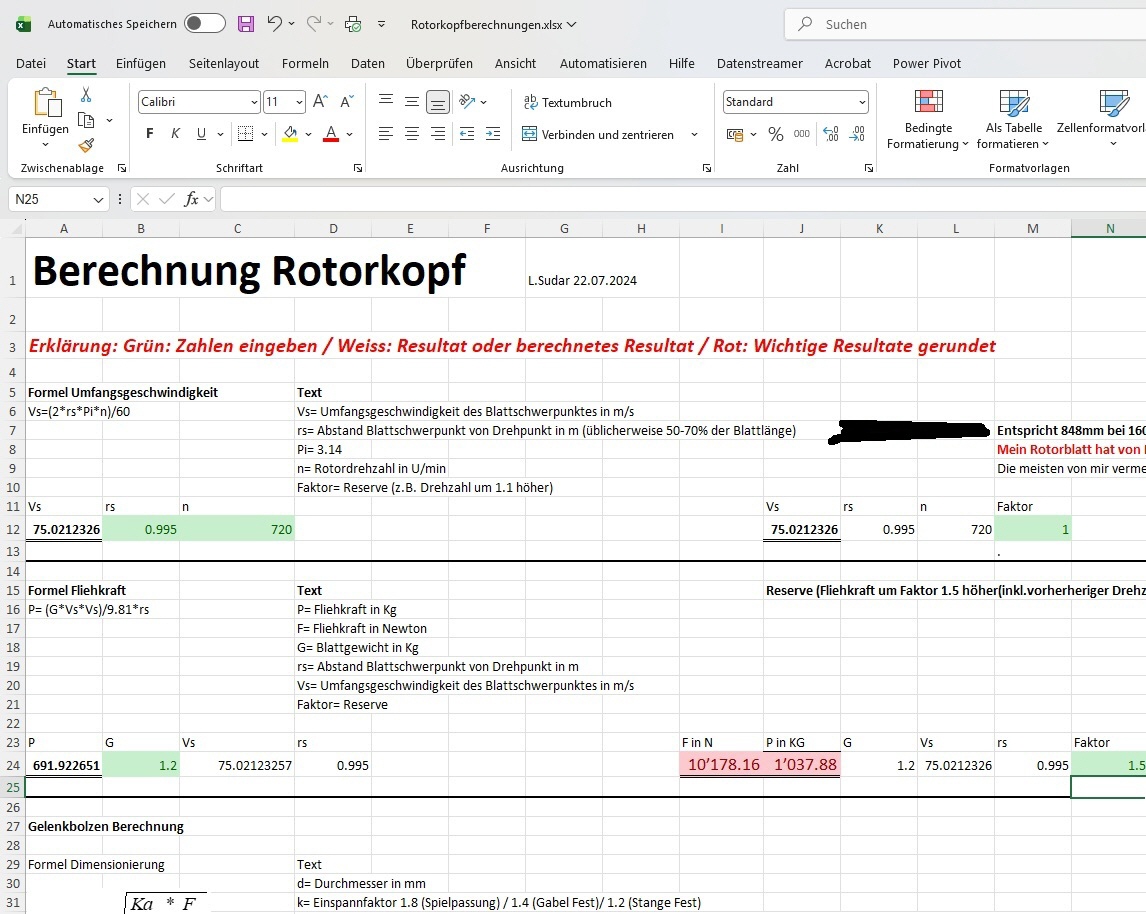1146x914 pixels.
Task: Increase indent icon
Action: point(493,134)
